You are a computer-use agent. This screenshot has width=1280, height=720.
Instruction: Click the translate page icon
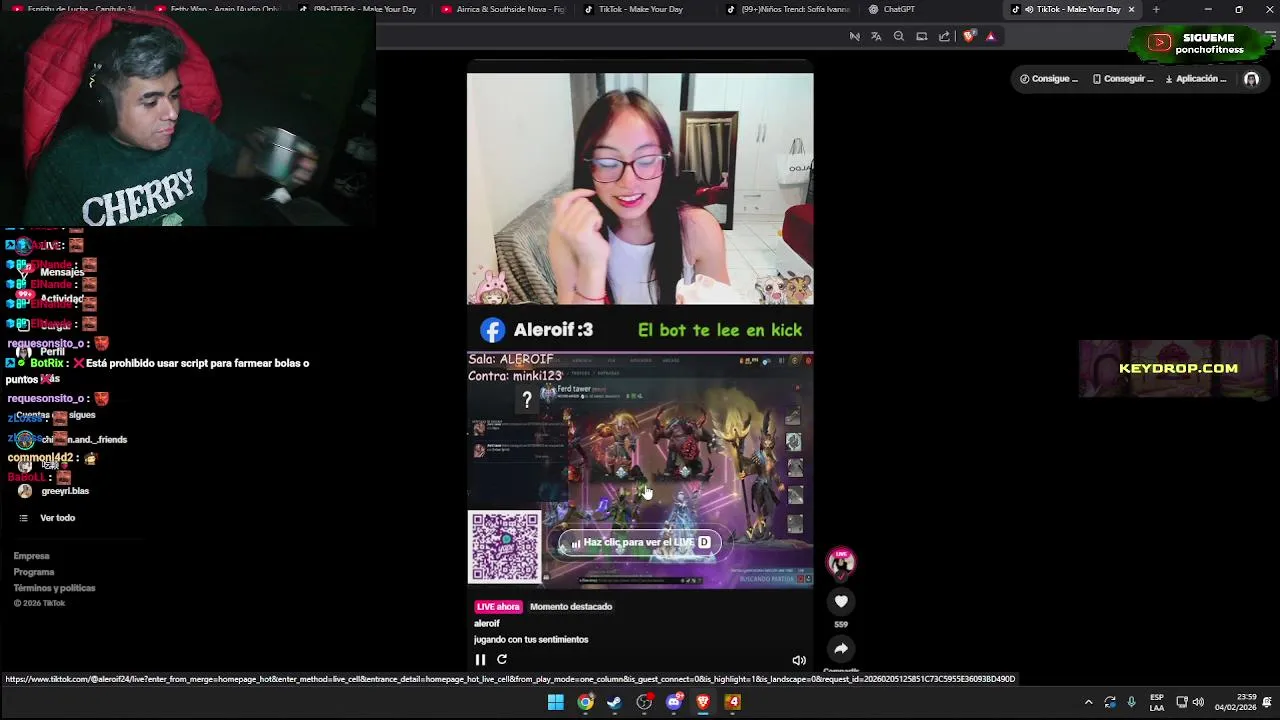click(876, 36)
